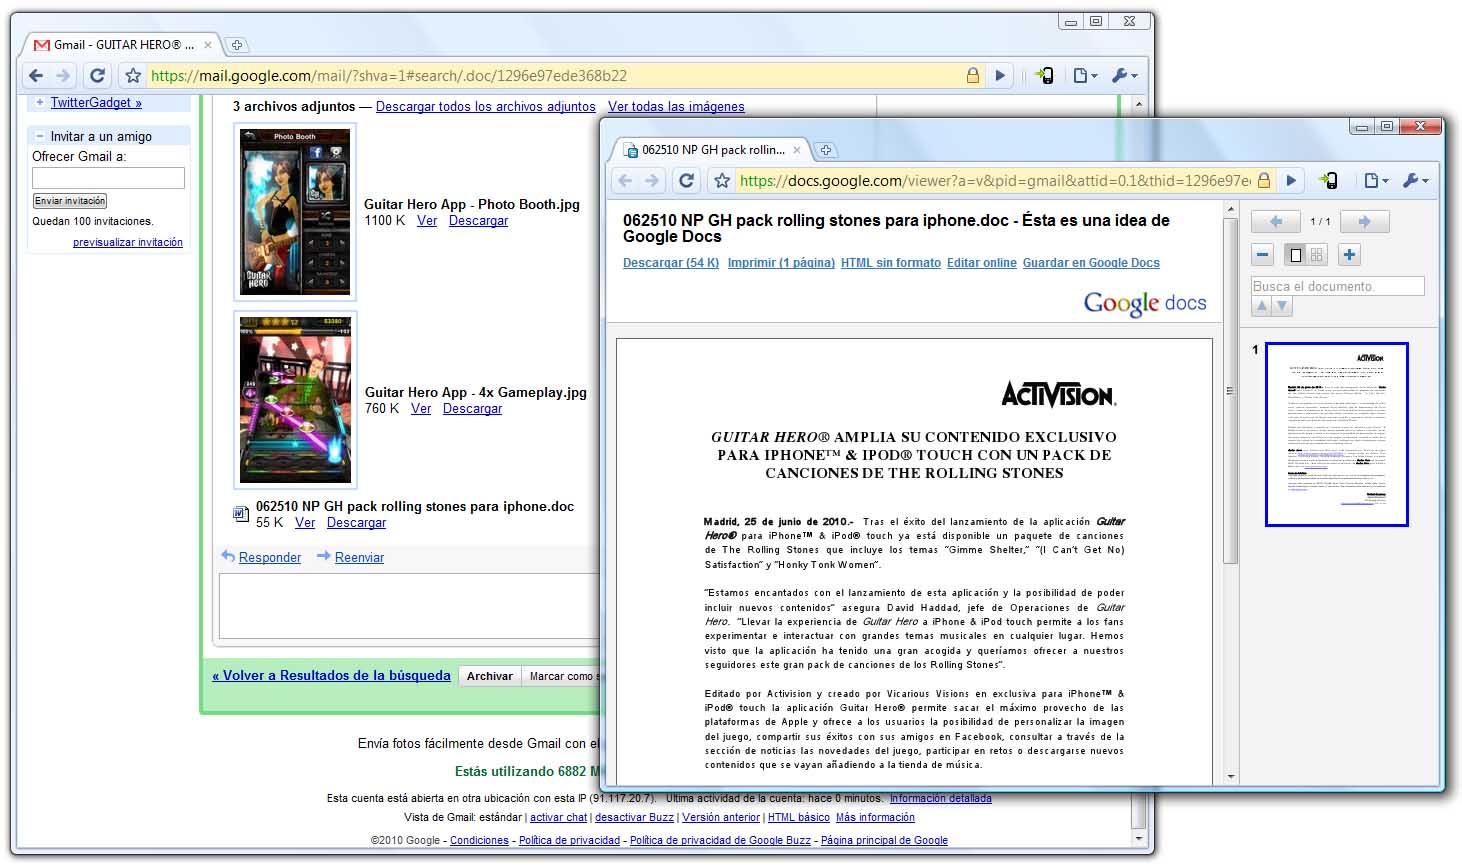Click Responder link in Gmail
This screenshot has width=1462, height=867.
[x=270, y=557]
